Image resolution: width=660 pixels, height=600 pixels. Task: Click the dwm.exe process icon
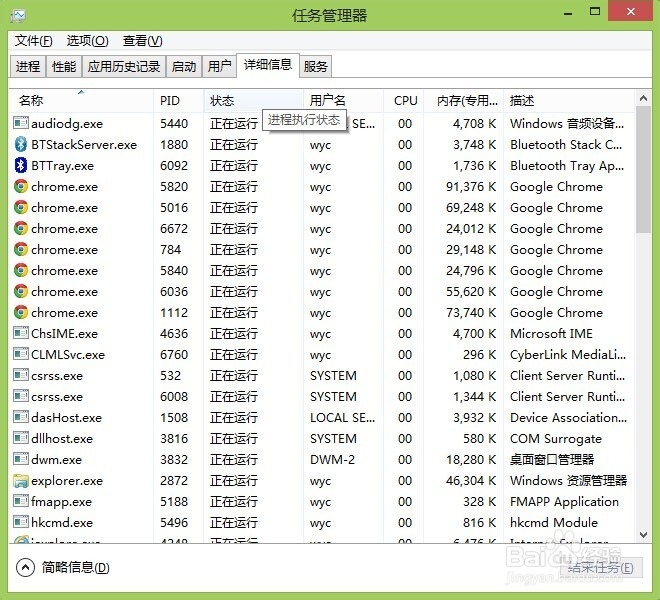point(21,459)
